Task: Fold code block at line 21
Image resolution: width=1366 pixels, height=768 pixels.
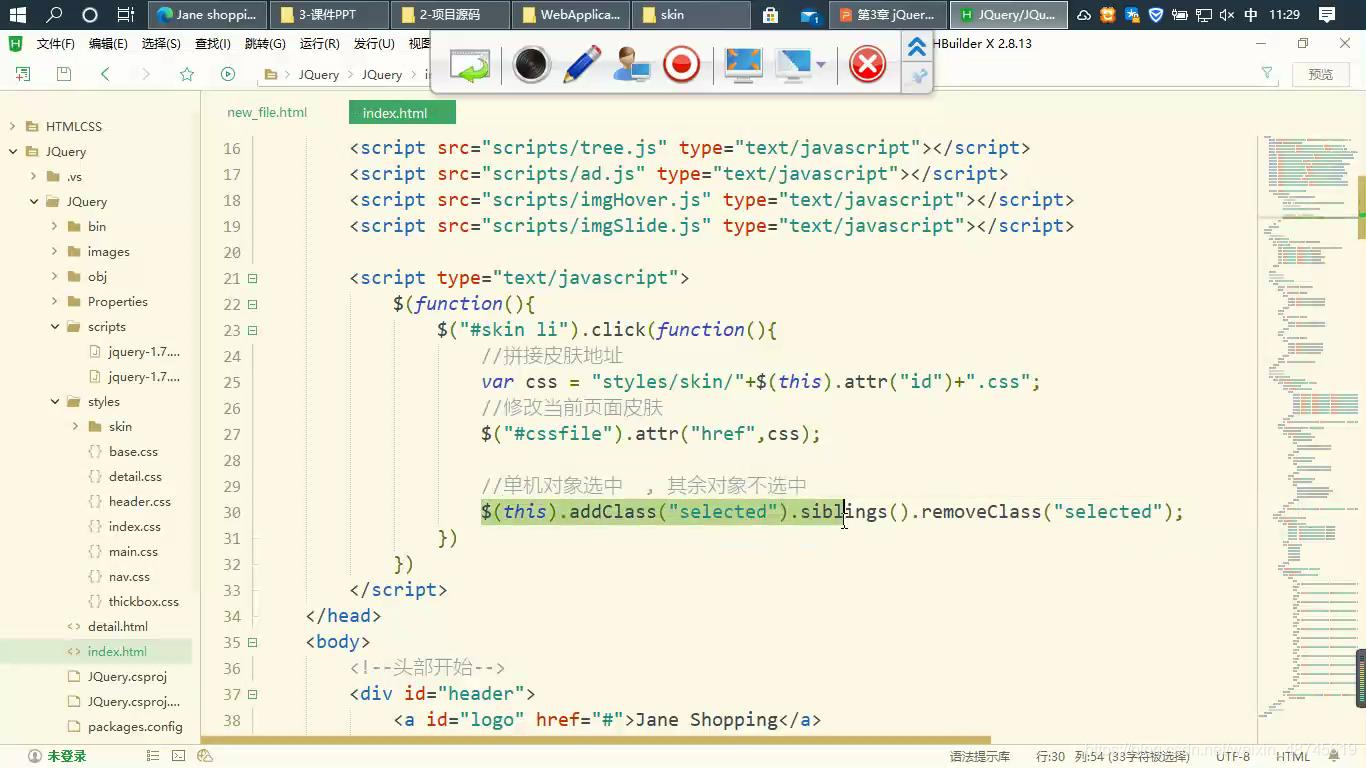Action: (252, 278)
